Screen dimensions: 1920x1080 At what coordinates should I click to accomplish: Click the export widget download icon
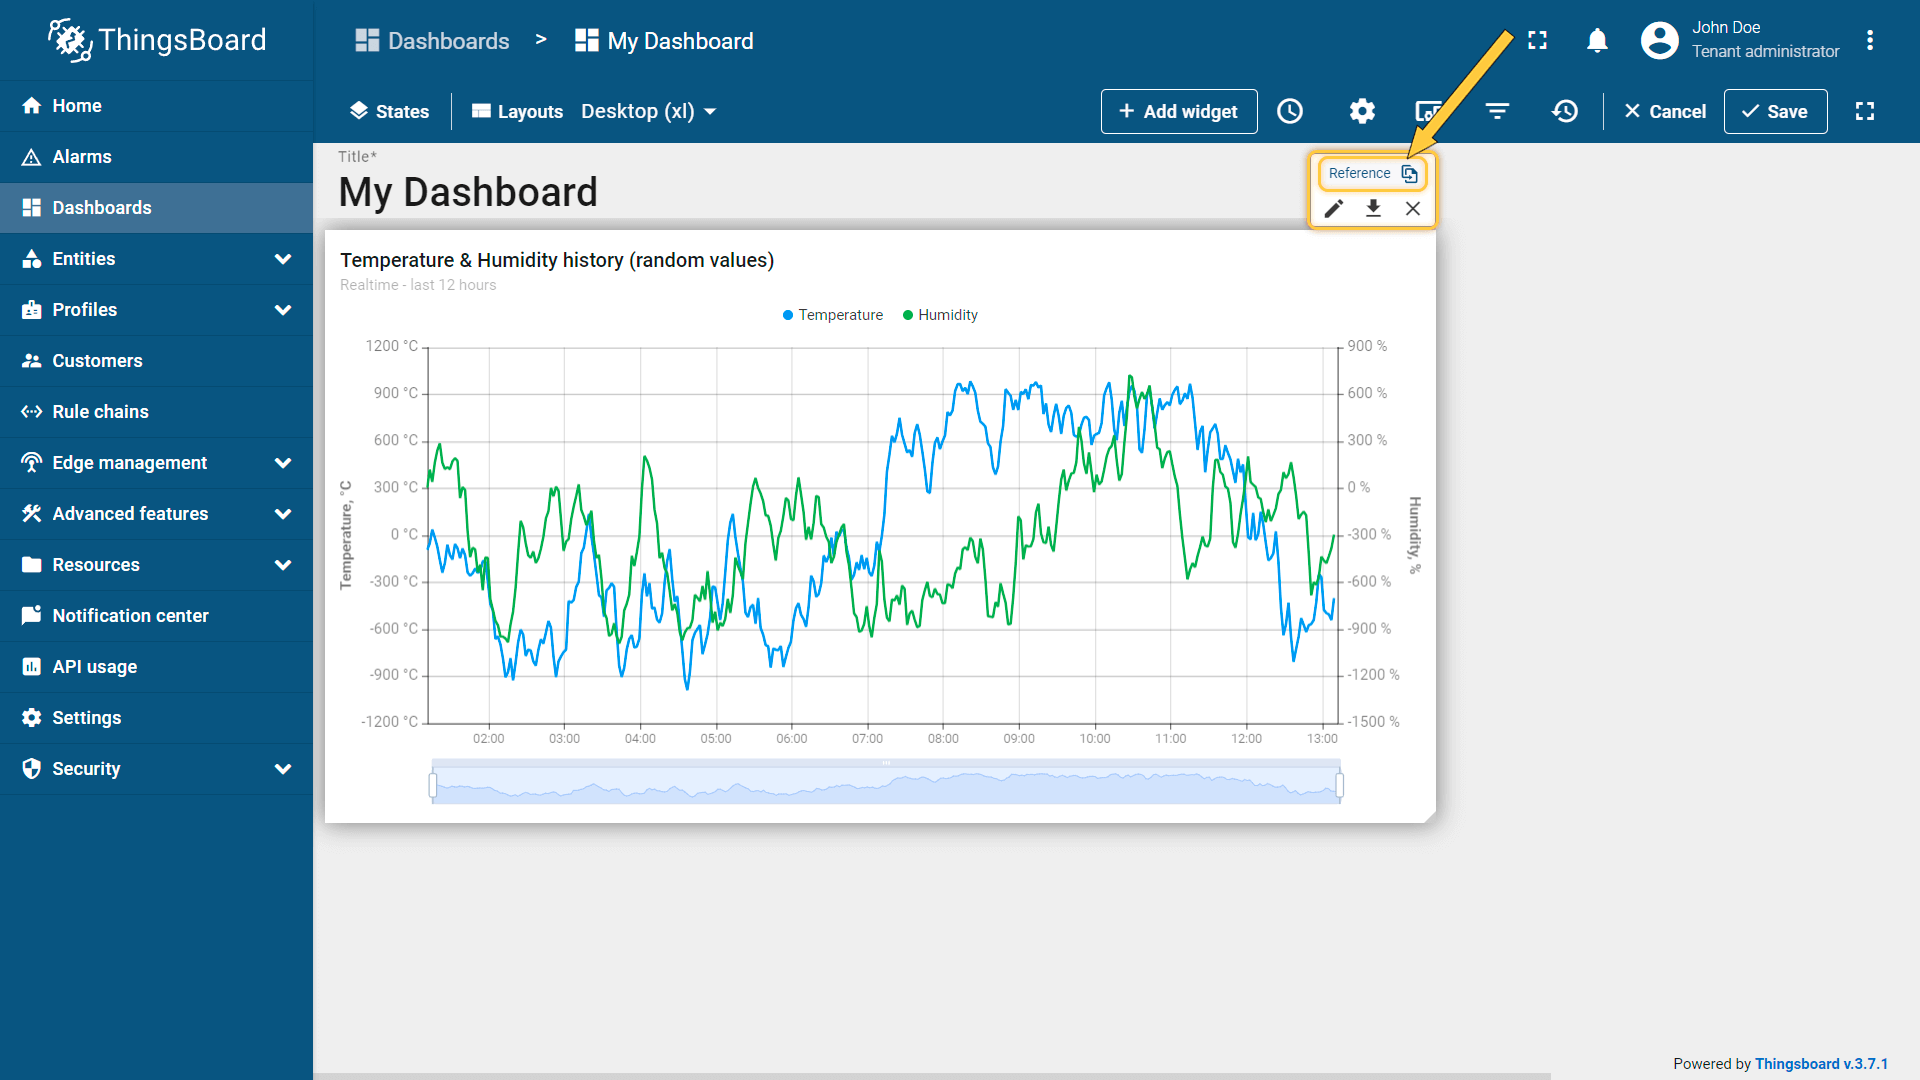[x=1373, y=209]
